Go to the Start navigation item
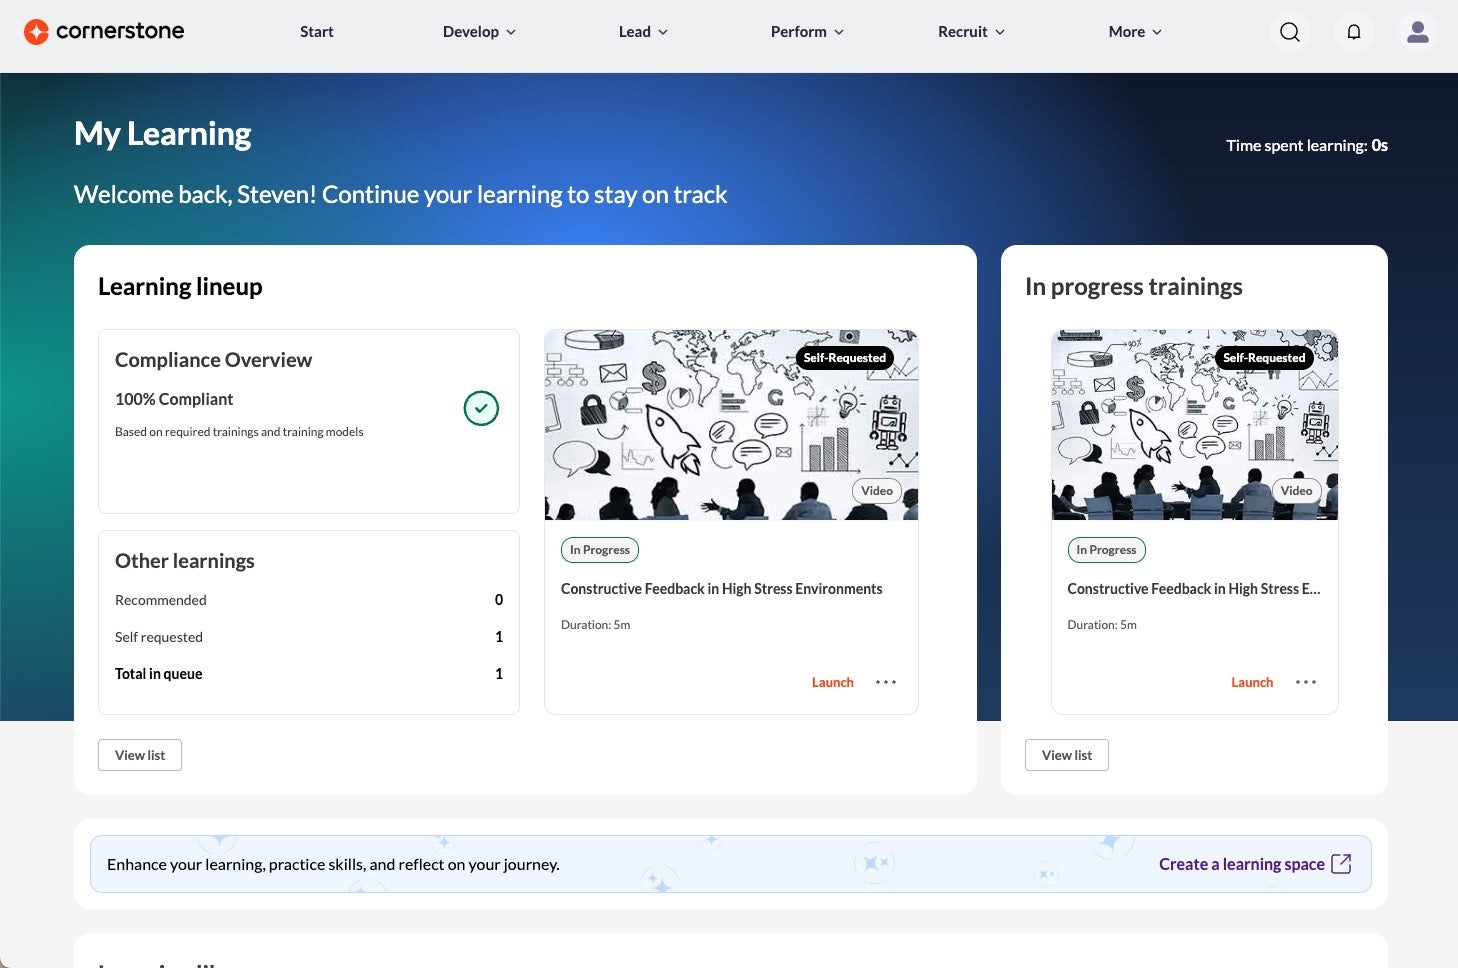 [316, 32]
